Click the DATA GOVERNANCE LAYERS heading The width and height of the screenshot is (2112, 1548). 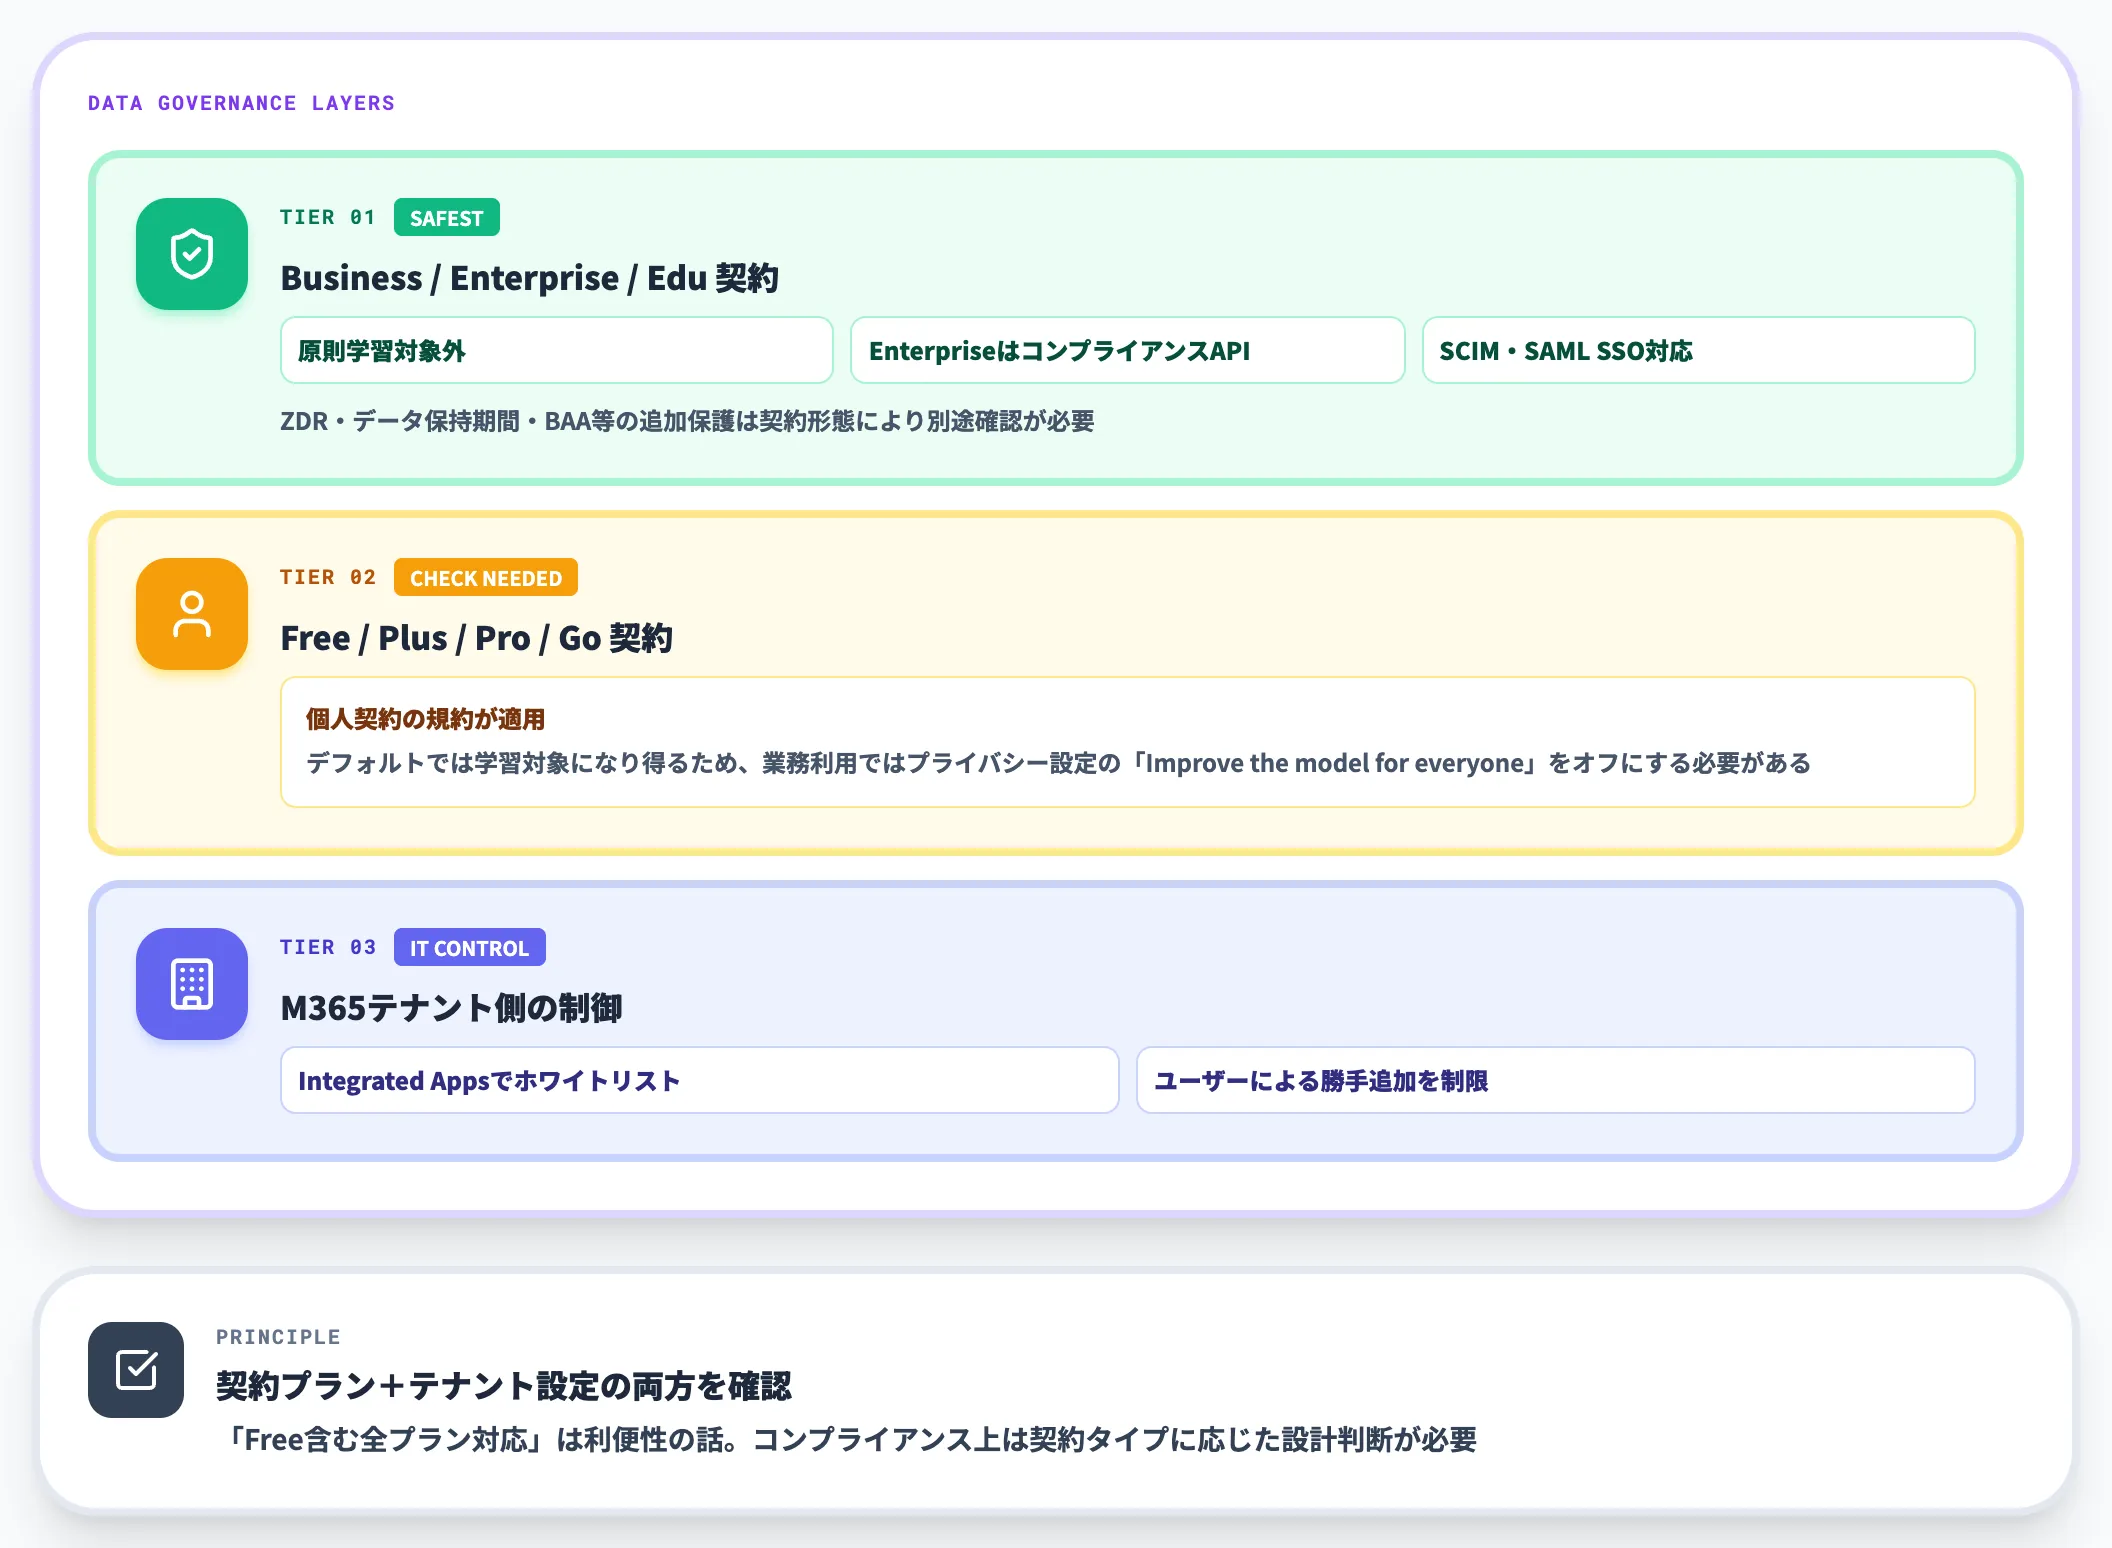coord(241,103)
